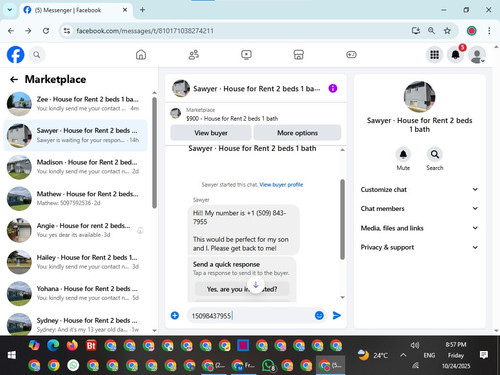The image size is (500, 375).
Task: Open the Windows action center notification icon
Action: click(x=484, y=355)
